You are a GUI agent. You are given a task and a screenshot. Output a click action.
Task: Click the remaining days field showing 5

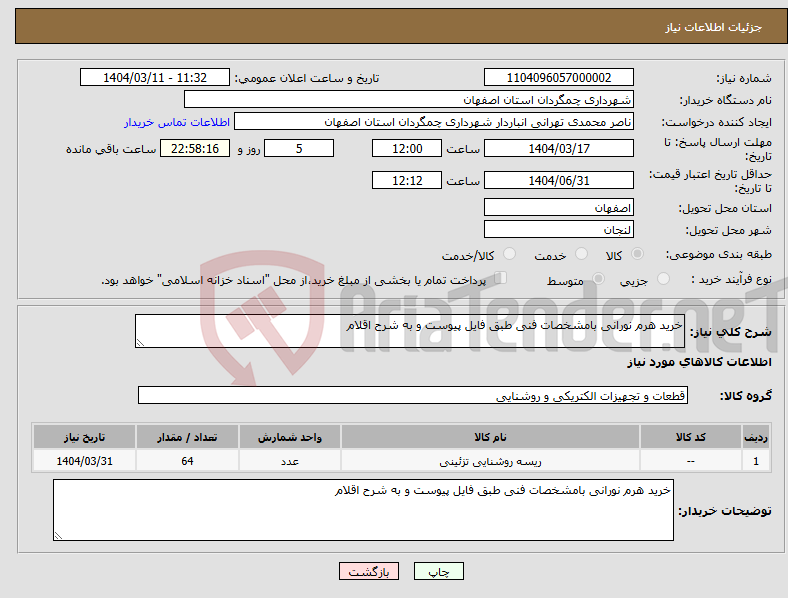pyautogui.click(x=299, y=148)
